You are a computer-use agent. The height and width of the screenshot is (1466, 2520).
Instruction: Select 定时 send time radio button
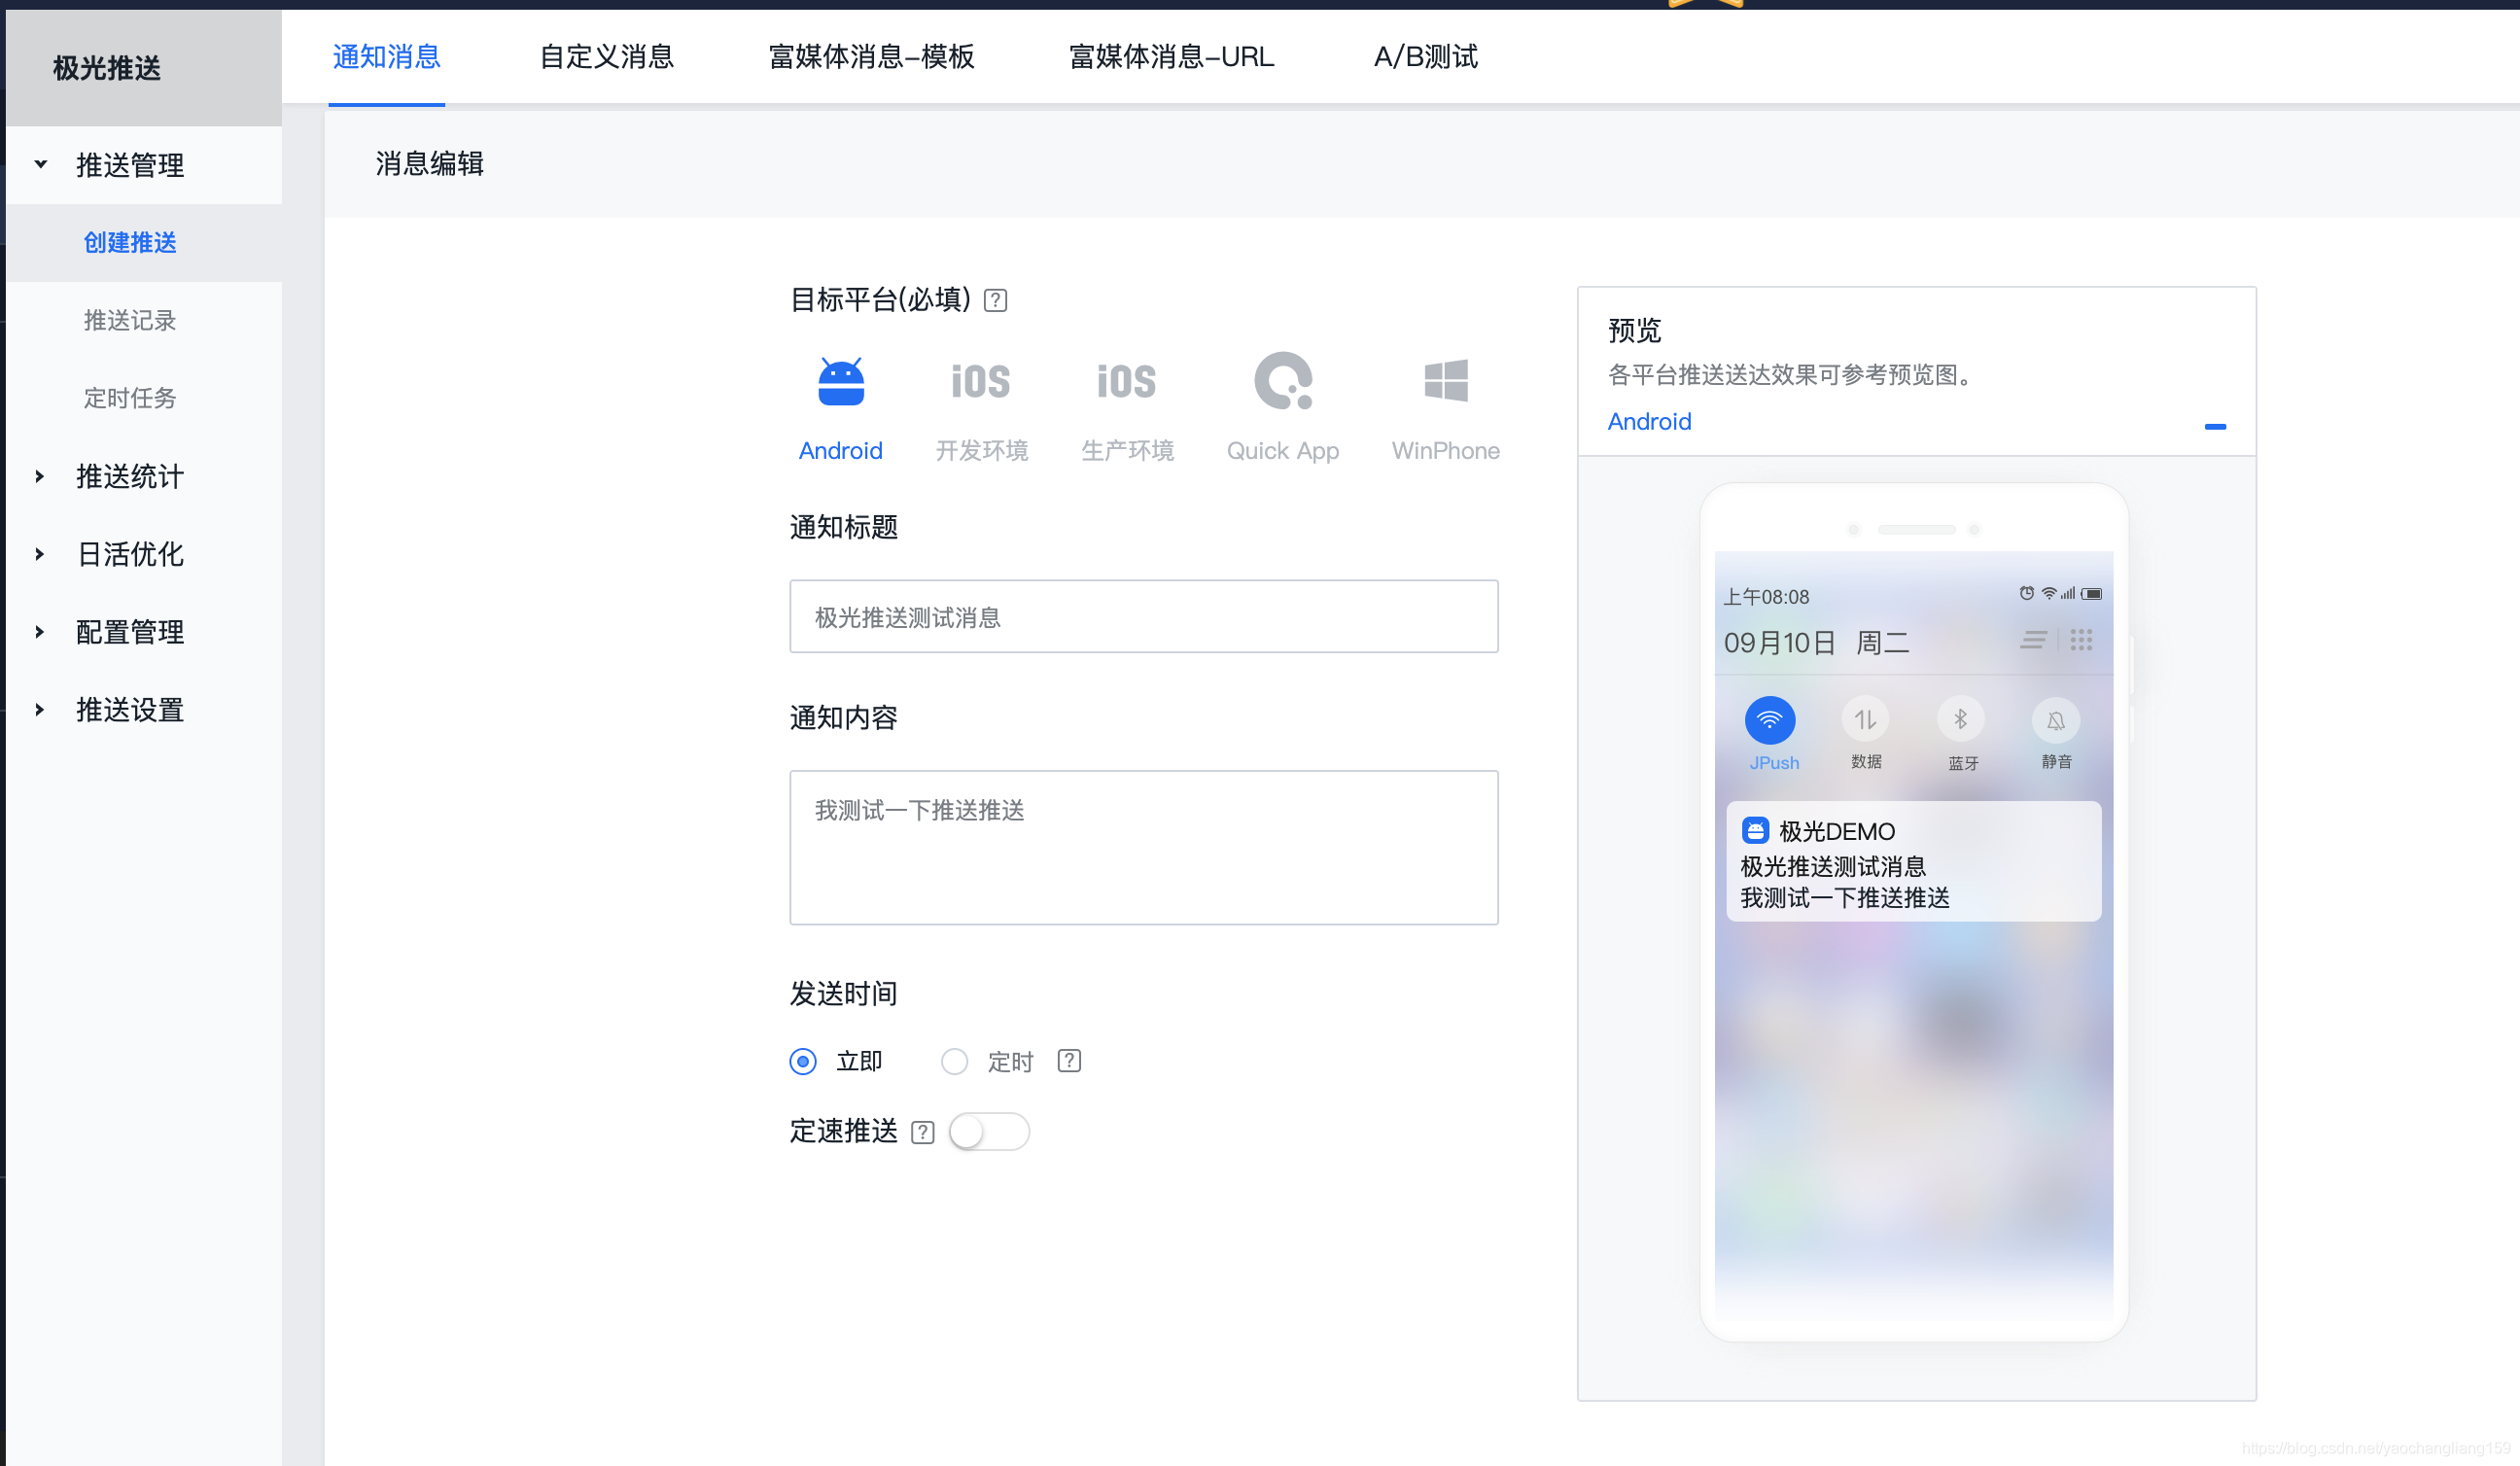click(x=955, y=1062)
